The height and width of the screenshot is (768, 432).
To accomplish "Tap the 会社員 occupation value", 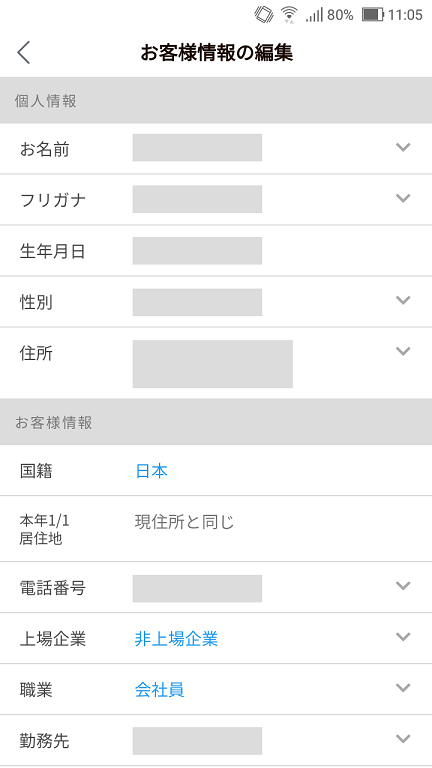I will tap(159, 690).
